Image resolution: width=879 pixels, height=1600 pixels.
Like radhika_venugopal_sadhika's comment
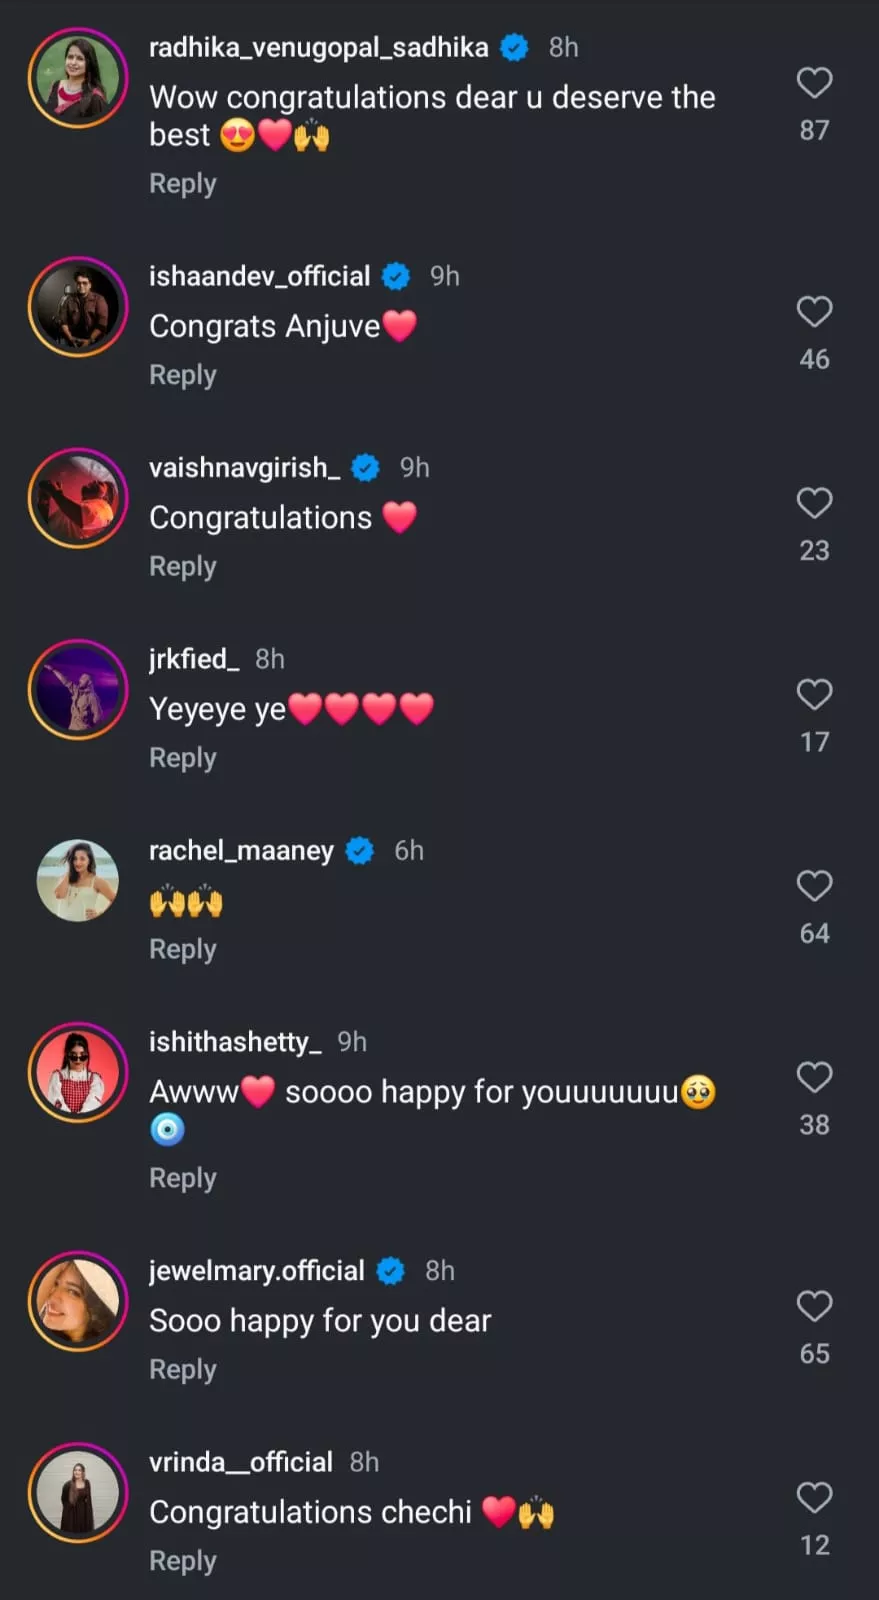pyautogui.click(x=814, y=83)
